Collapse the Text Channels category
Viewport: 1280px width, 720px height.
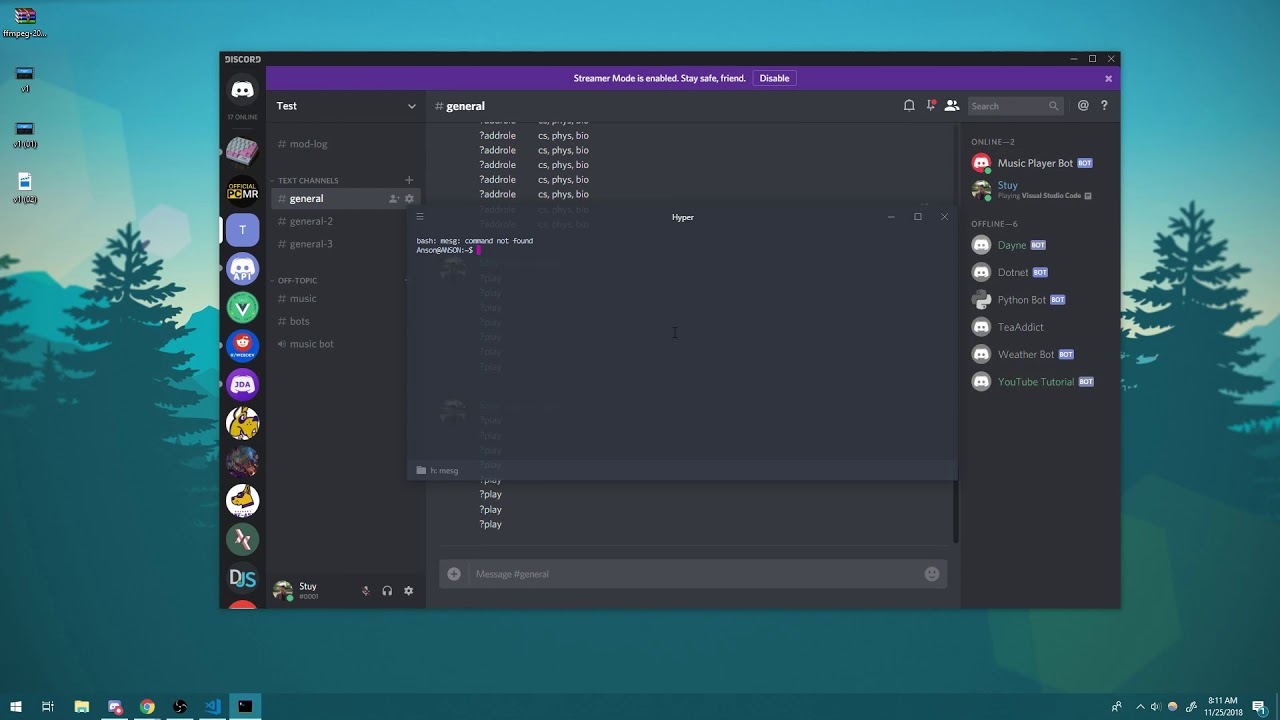point(308,181)
